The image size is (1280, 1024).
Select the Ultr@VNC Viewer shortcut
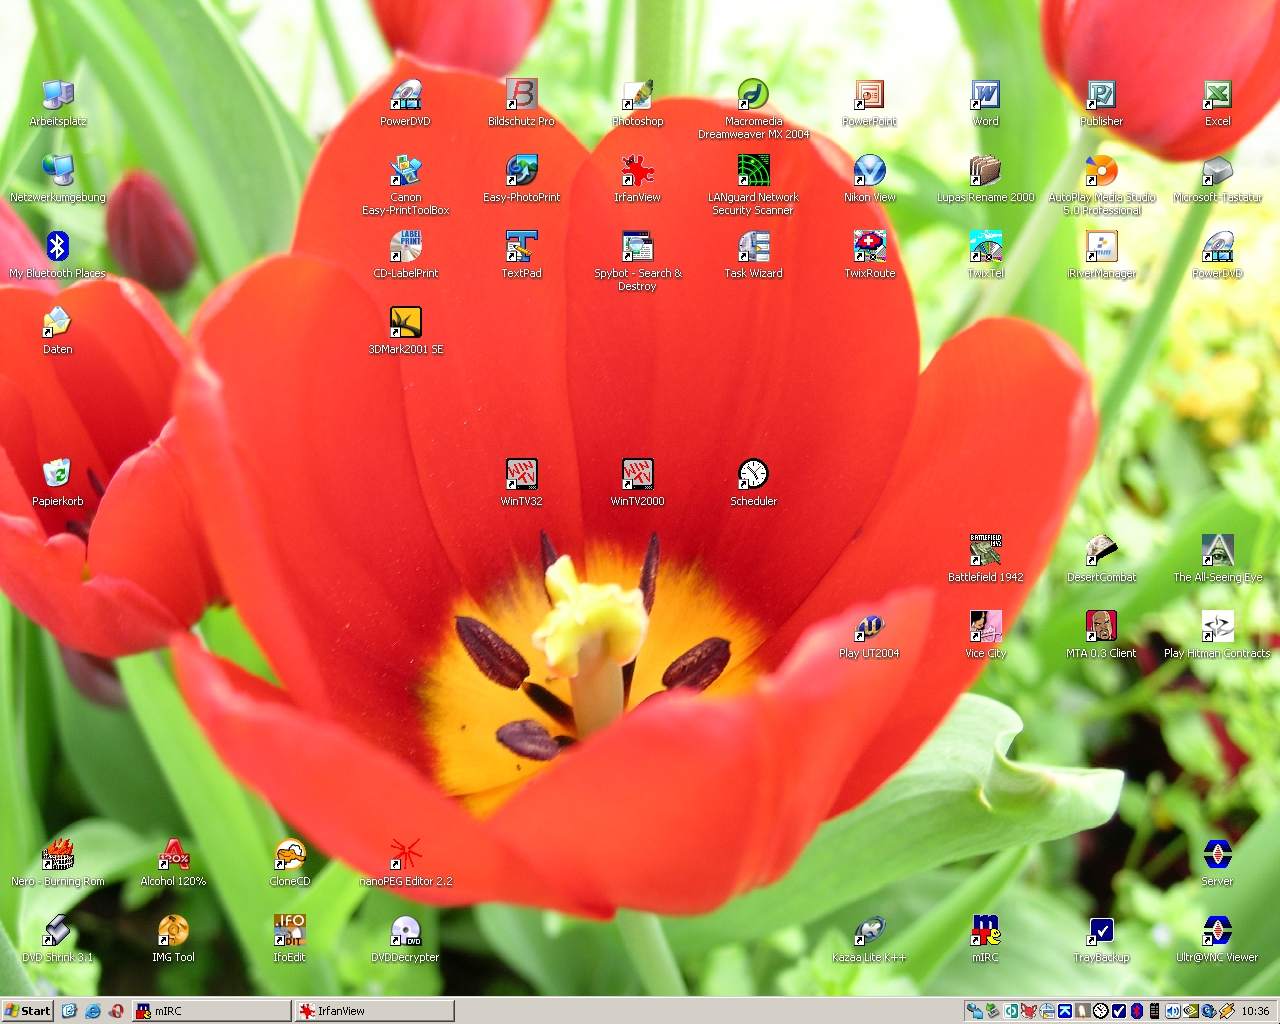click(x=1217, y=932)
